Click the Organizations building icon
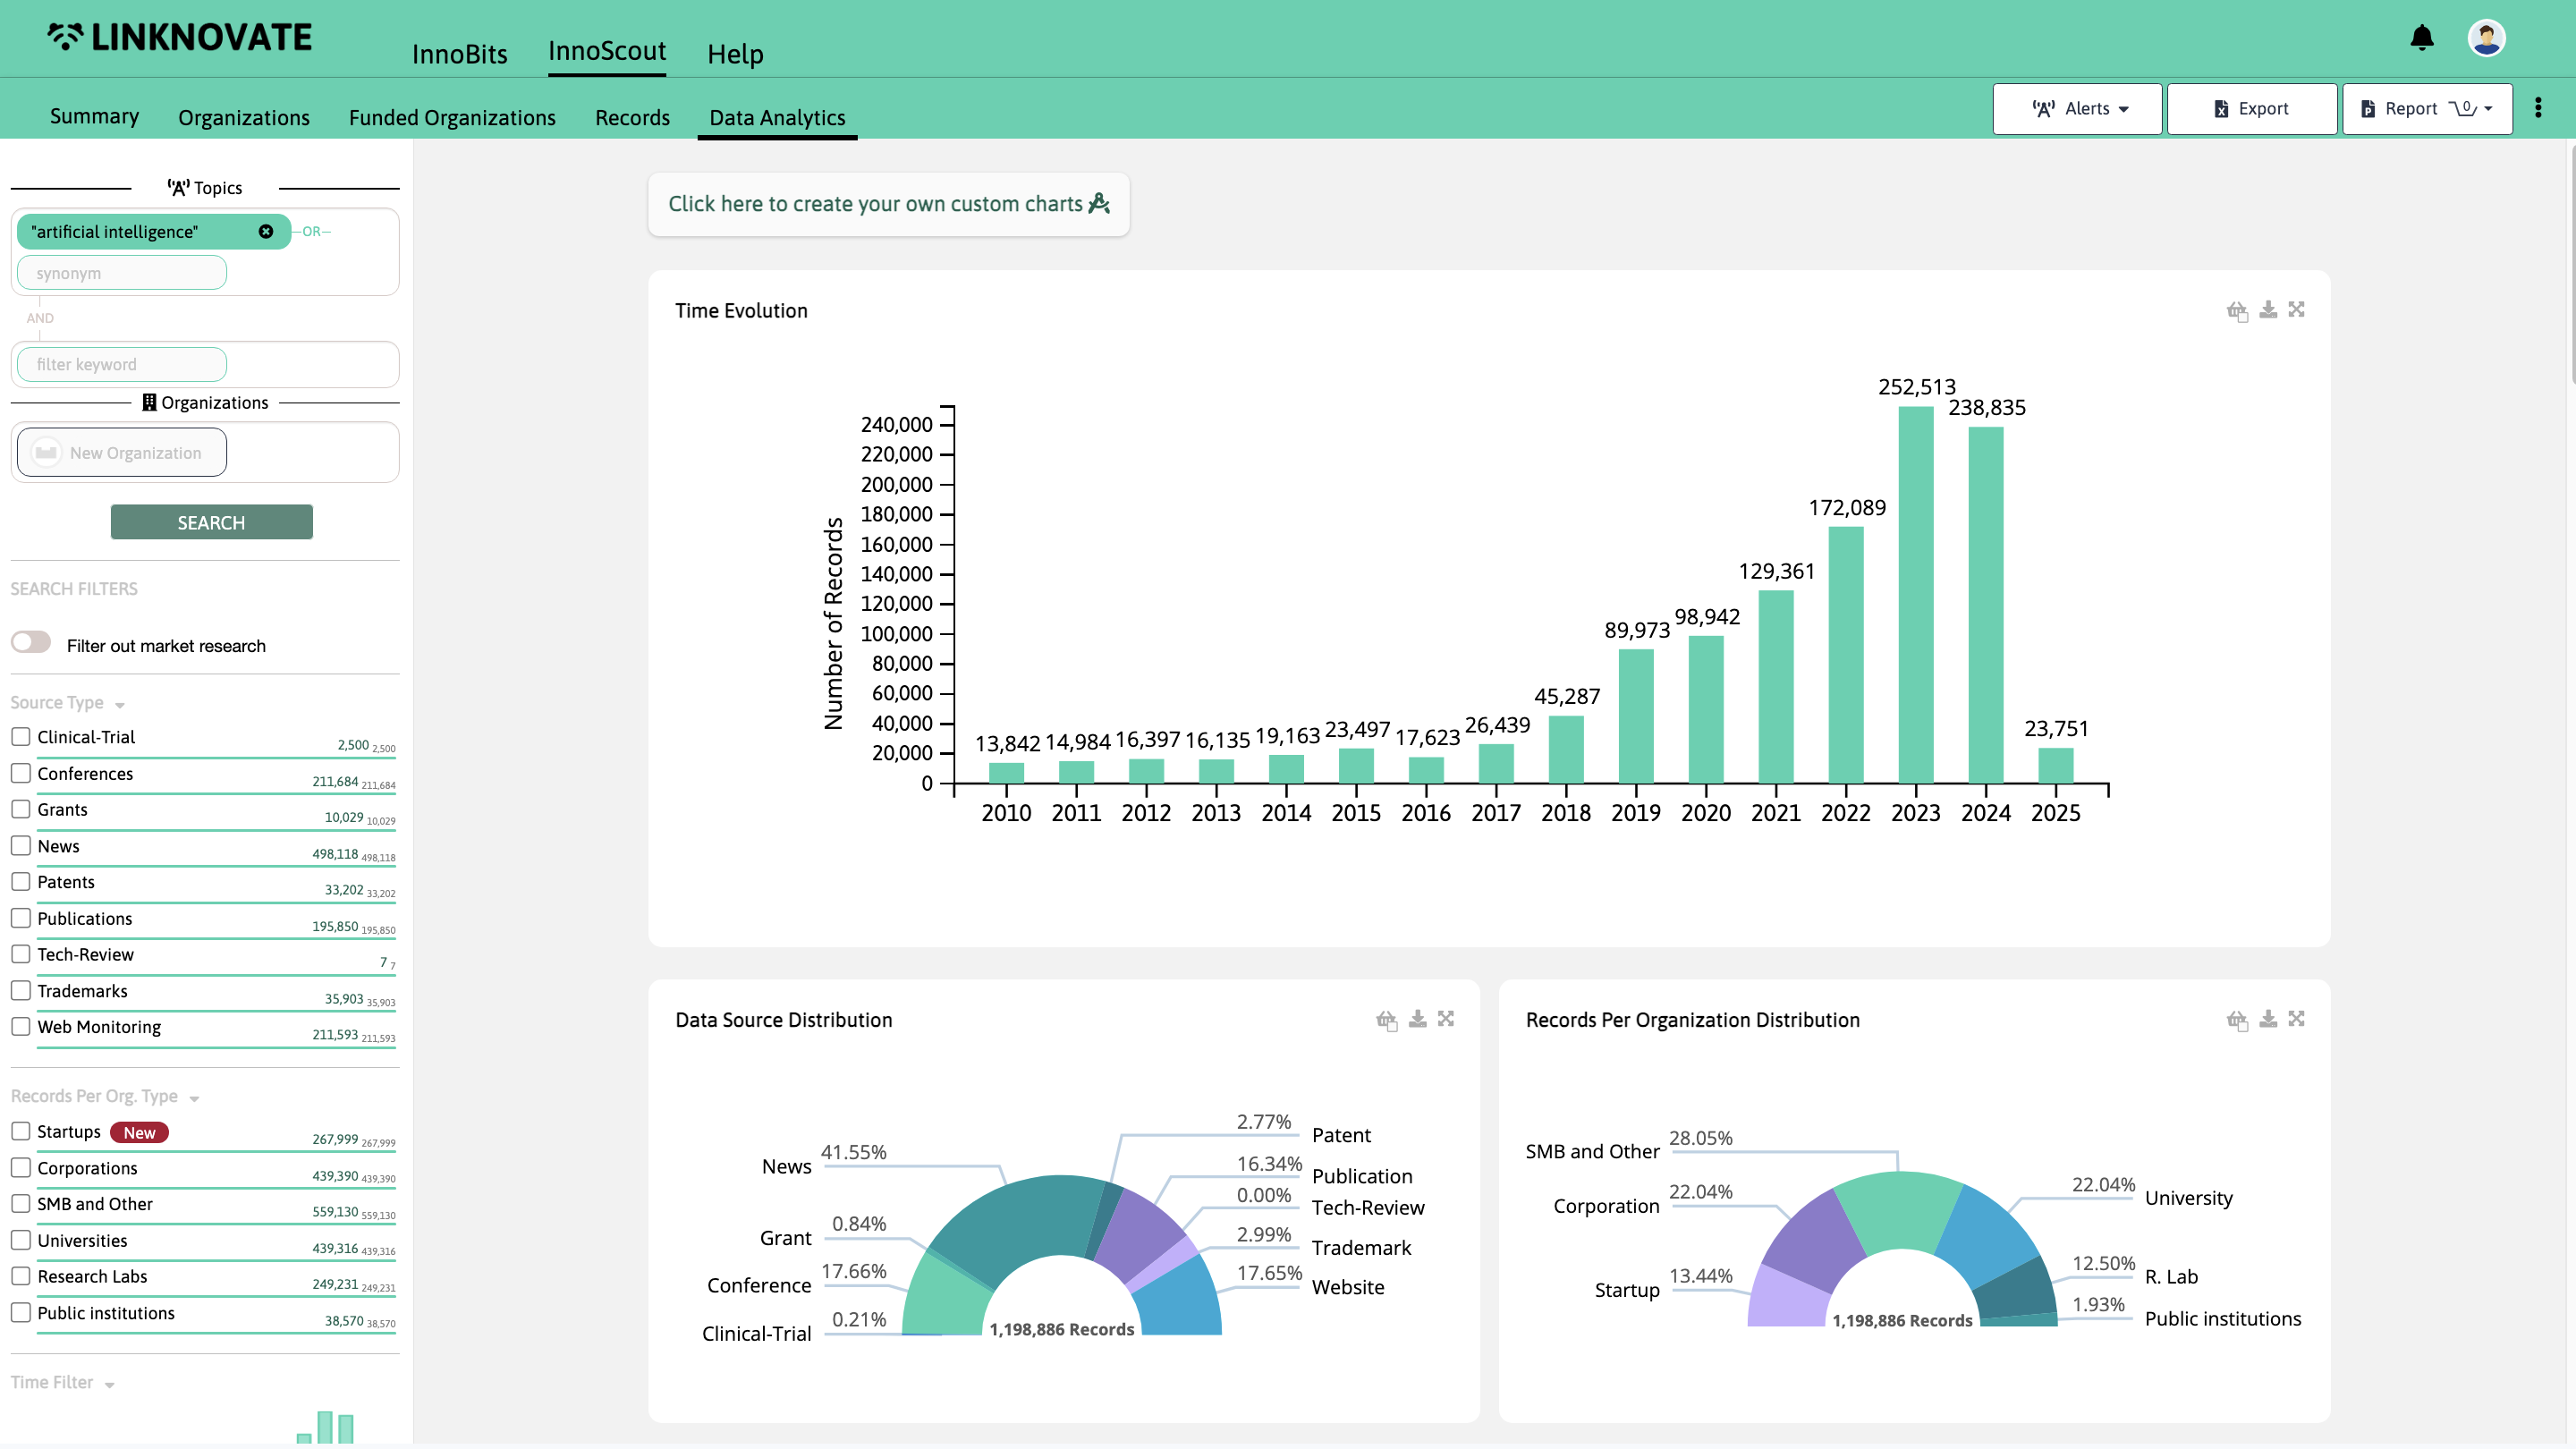Screen dimensions: 2576x1449 [x=149, y=402]
